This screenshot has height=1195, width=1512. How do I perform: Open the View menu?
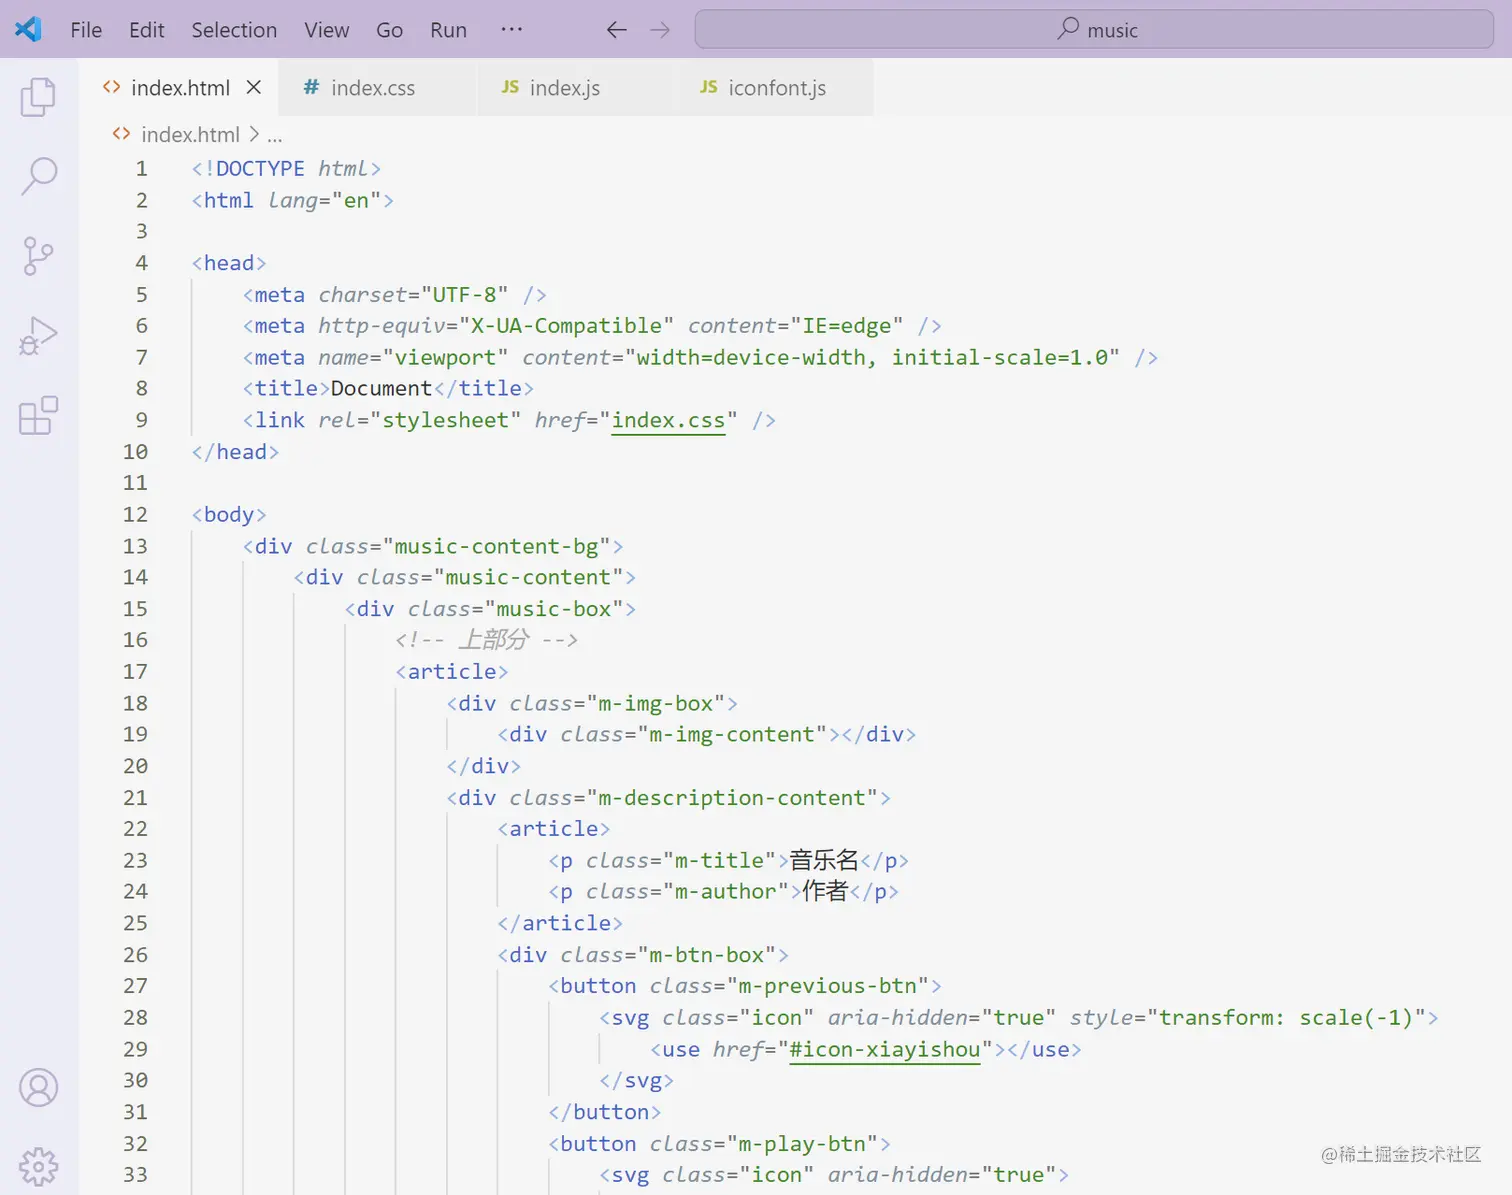[x=327, y=30]
